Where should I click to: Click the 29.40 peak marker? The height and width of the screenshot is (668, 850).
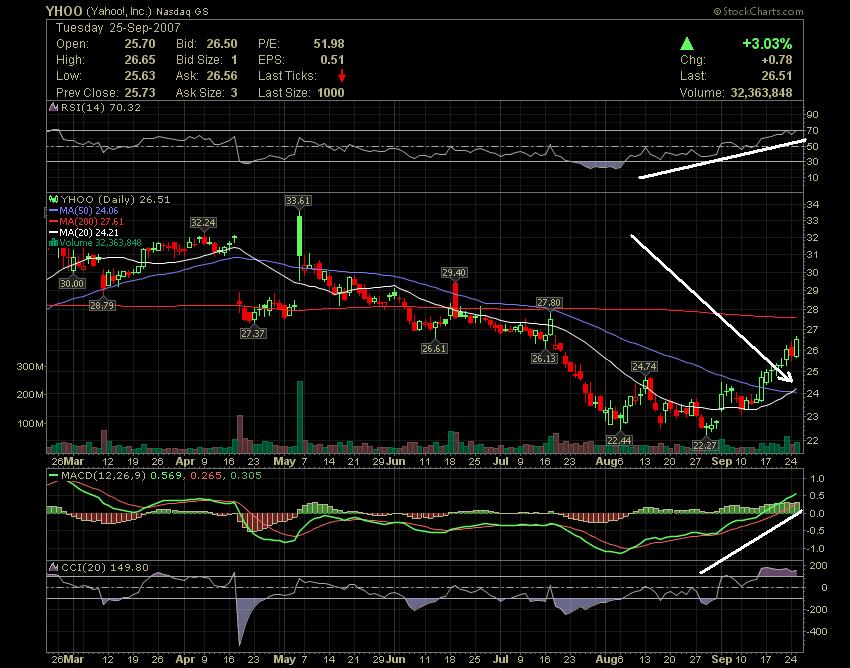point(454,273)
